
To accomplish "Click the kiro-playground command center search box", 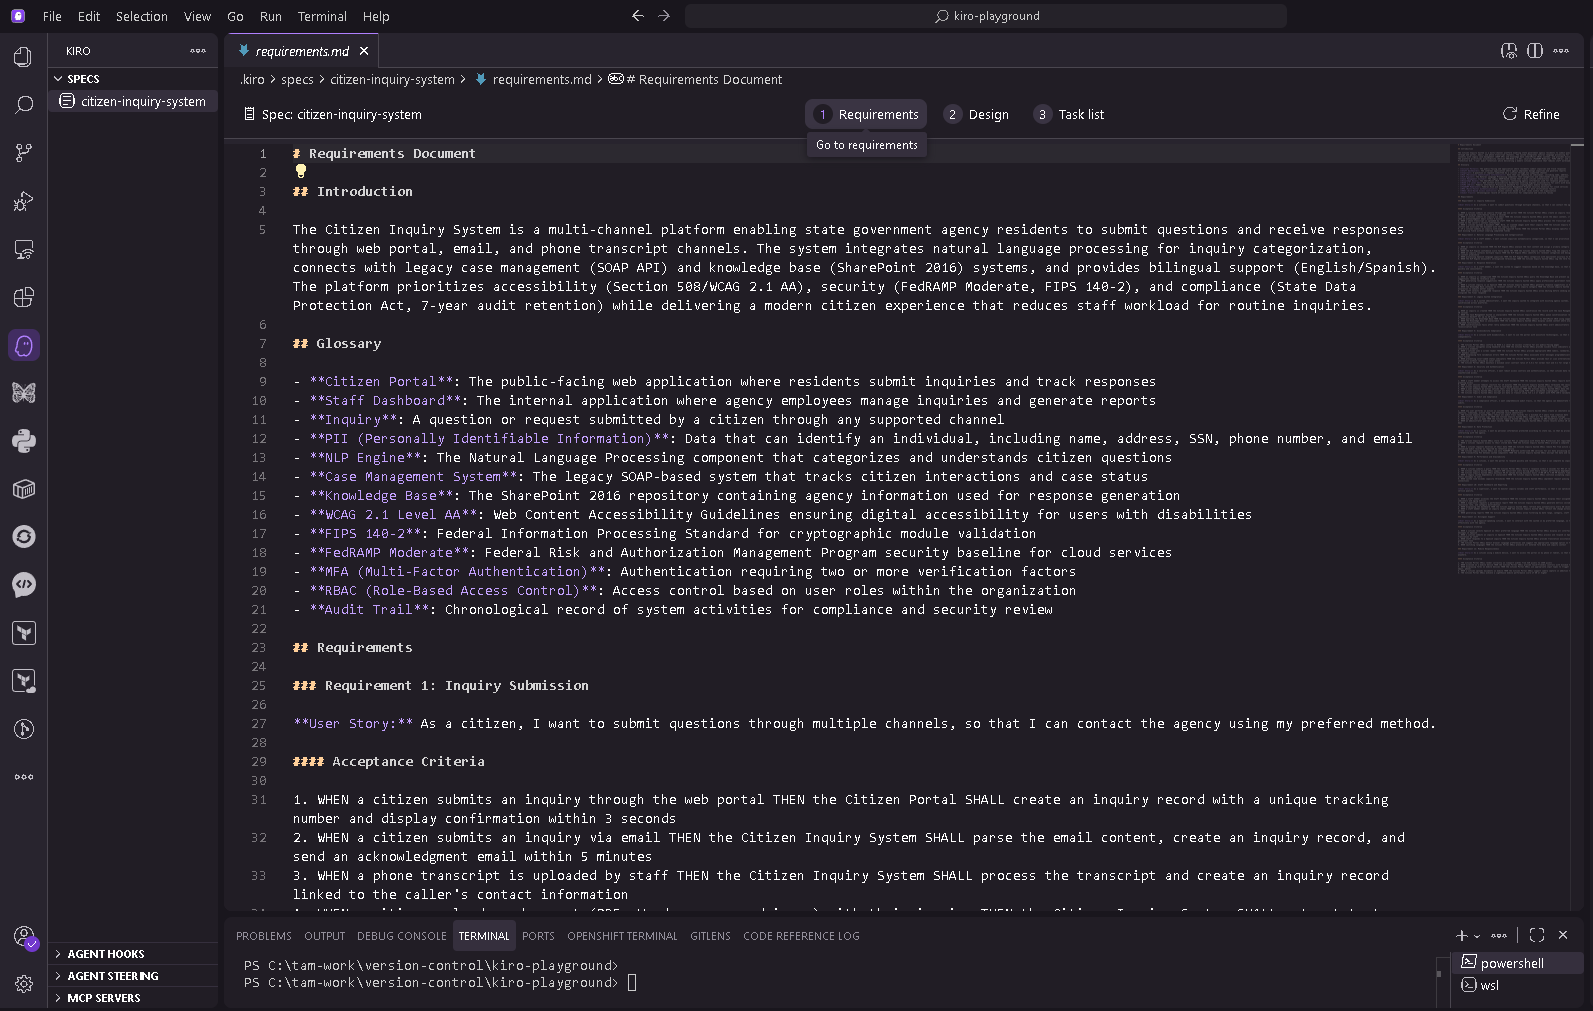I will [x=985, y=16].
